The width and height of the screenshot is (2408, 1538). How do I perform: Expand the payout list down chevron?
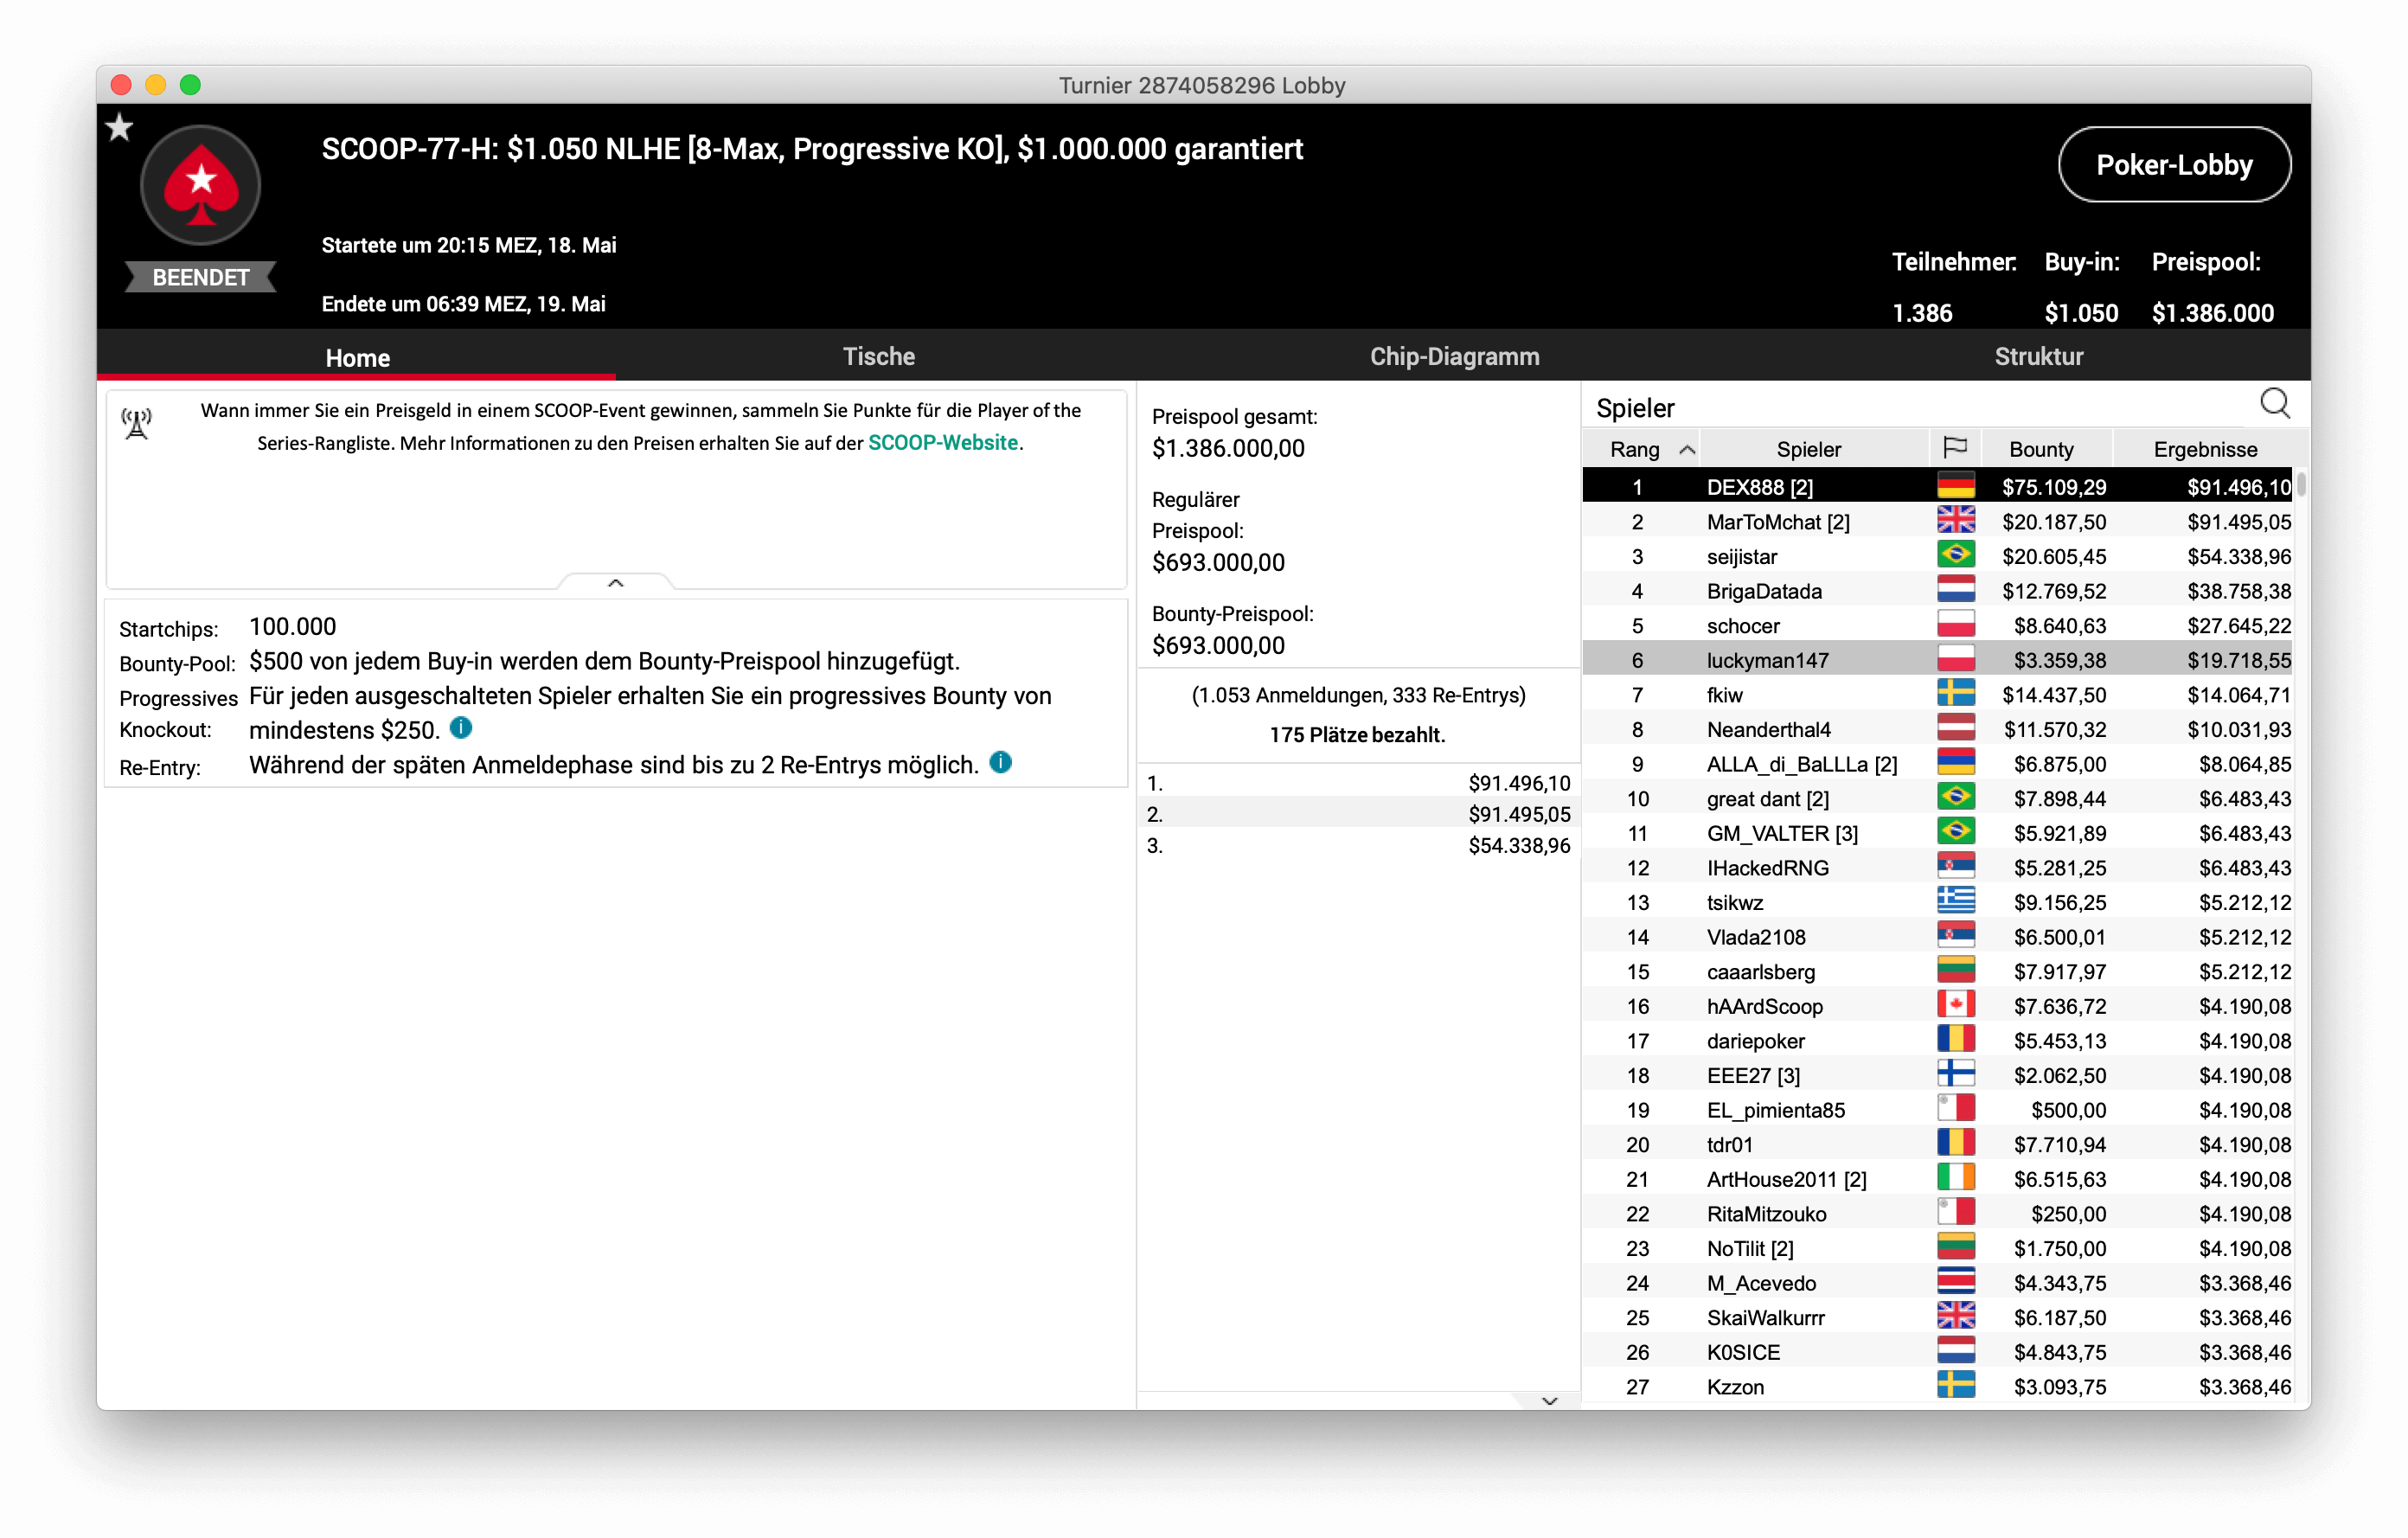click(1549, 1400)
